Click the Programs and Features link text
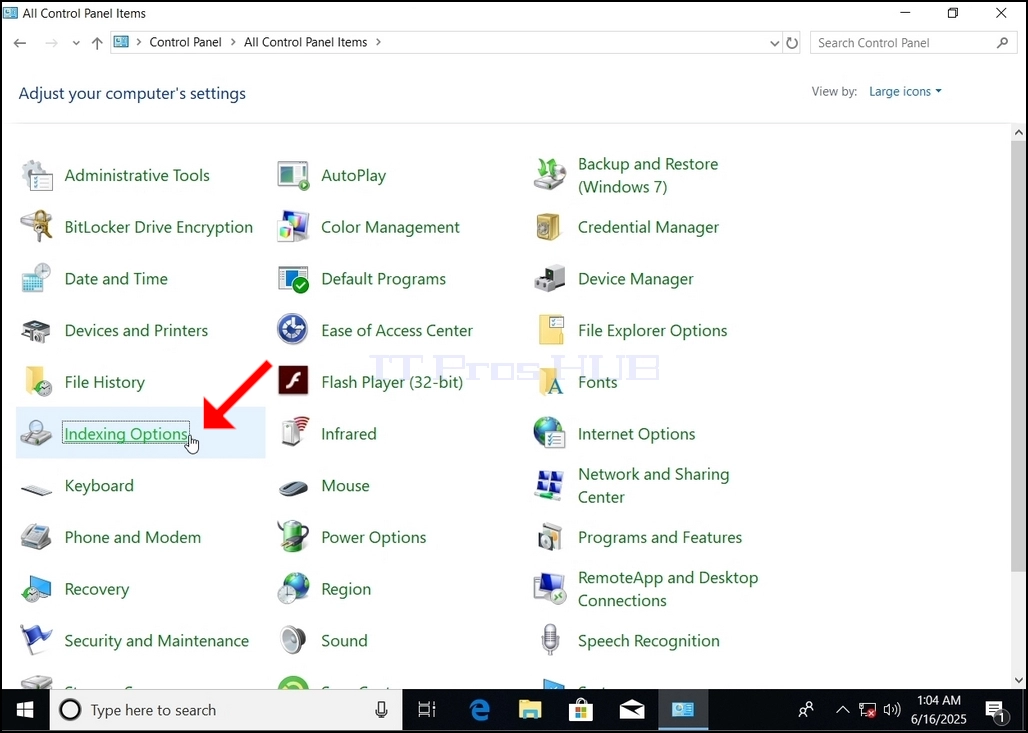Image resolution: width=1028 pixels, height=733 pixels. click(x=660, y=537)
